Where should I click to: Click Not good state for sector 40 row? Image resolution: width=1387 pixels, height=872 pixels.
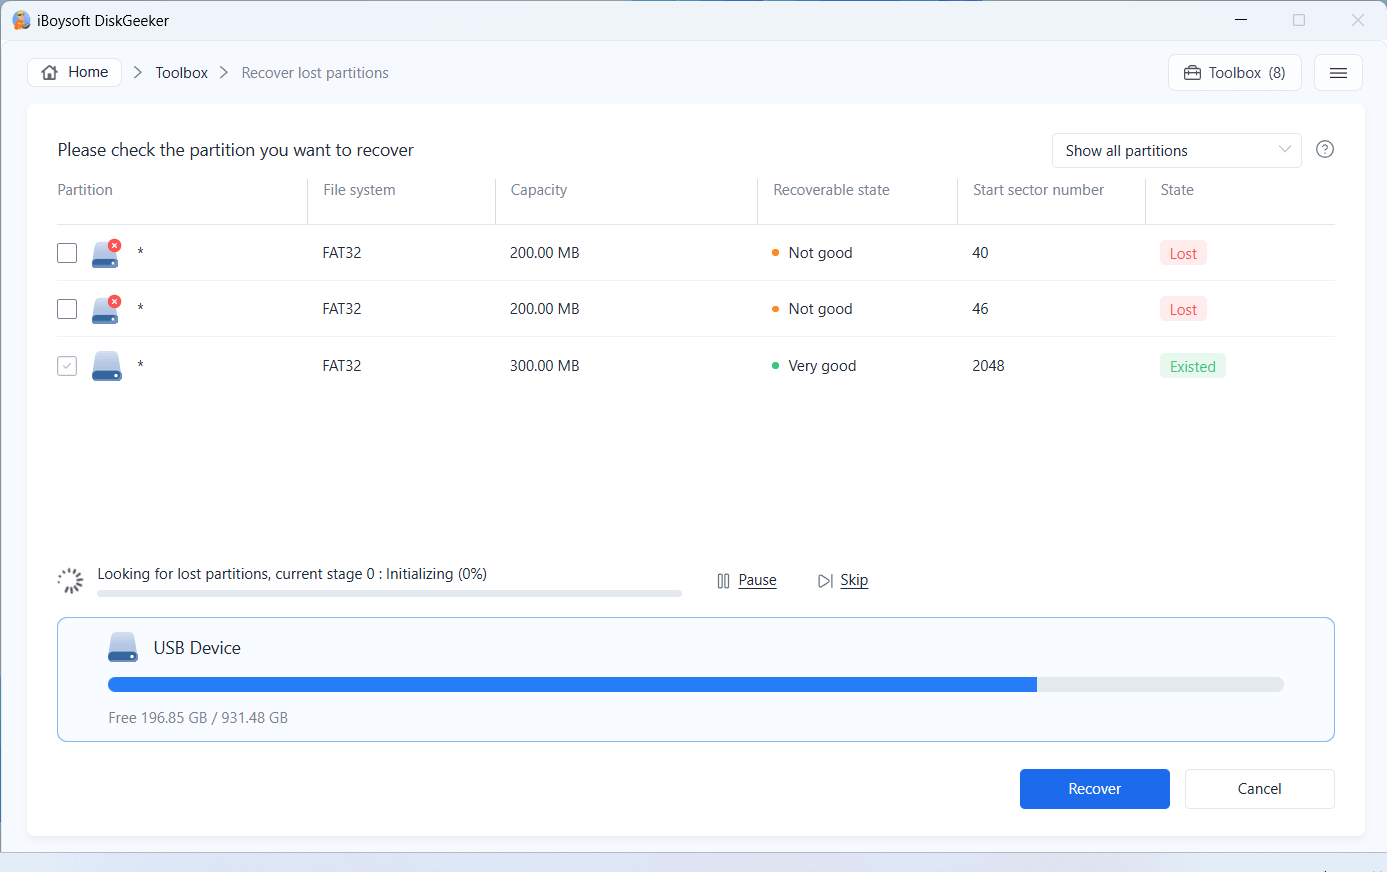click(812, 253)
